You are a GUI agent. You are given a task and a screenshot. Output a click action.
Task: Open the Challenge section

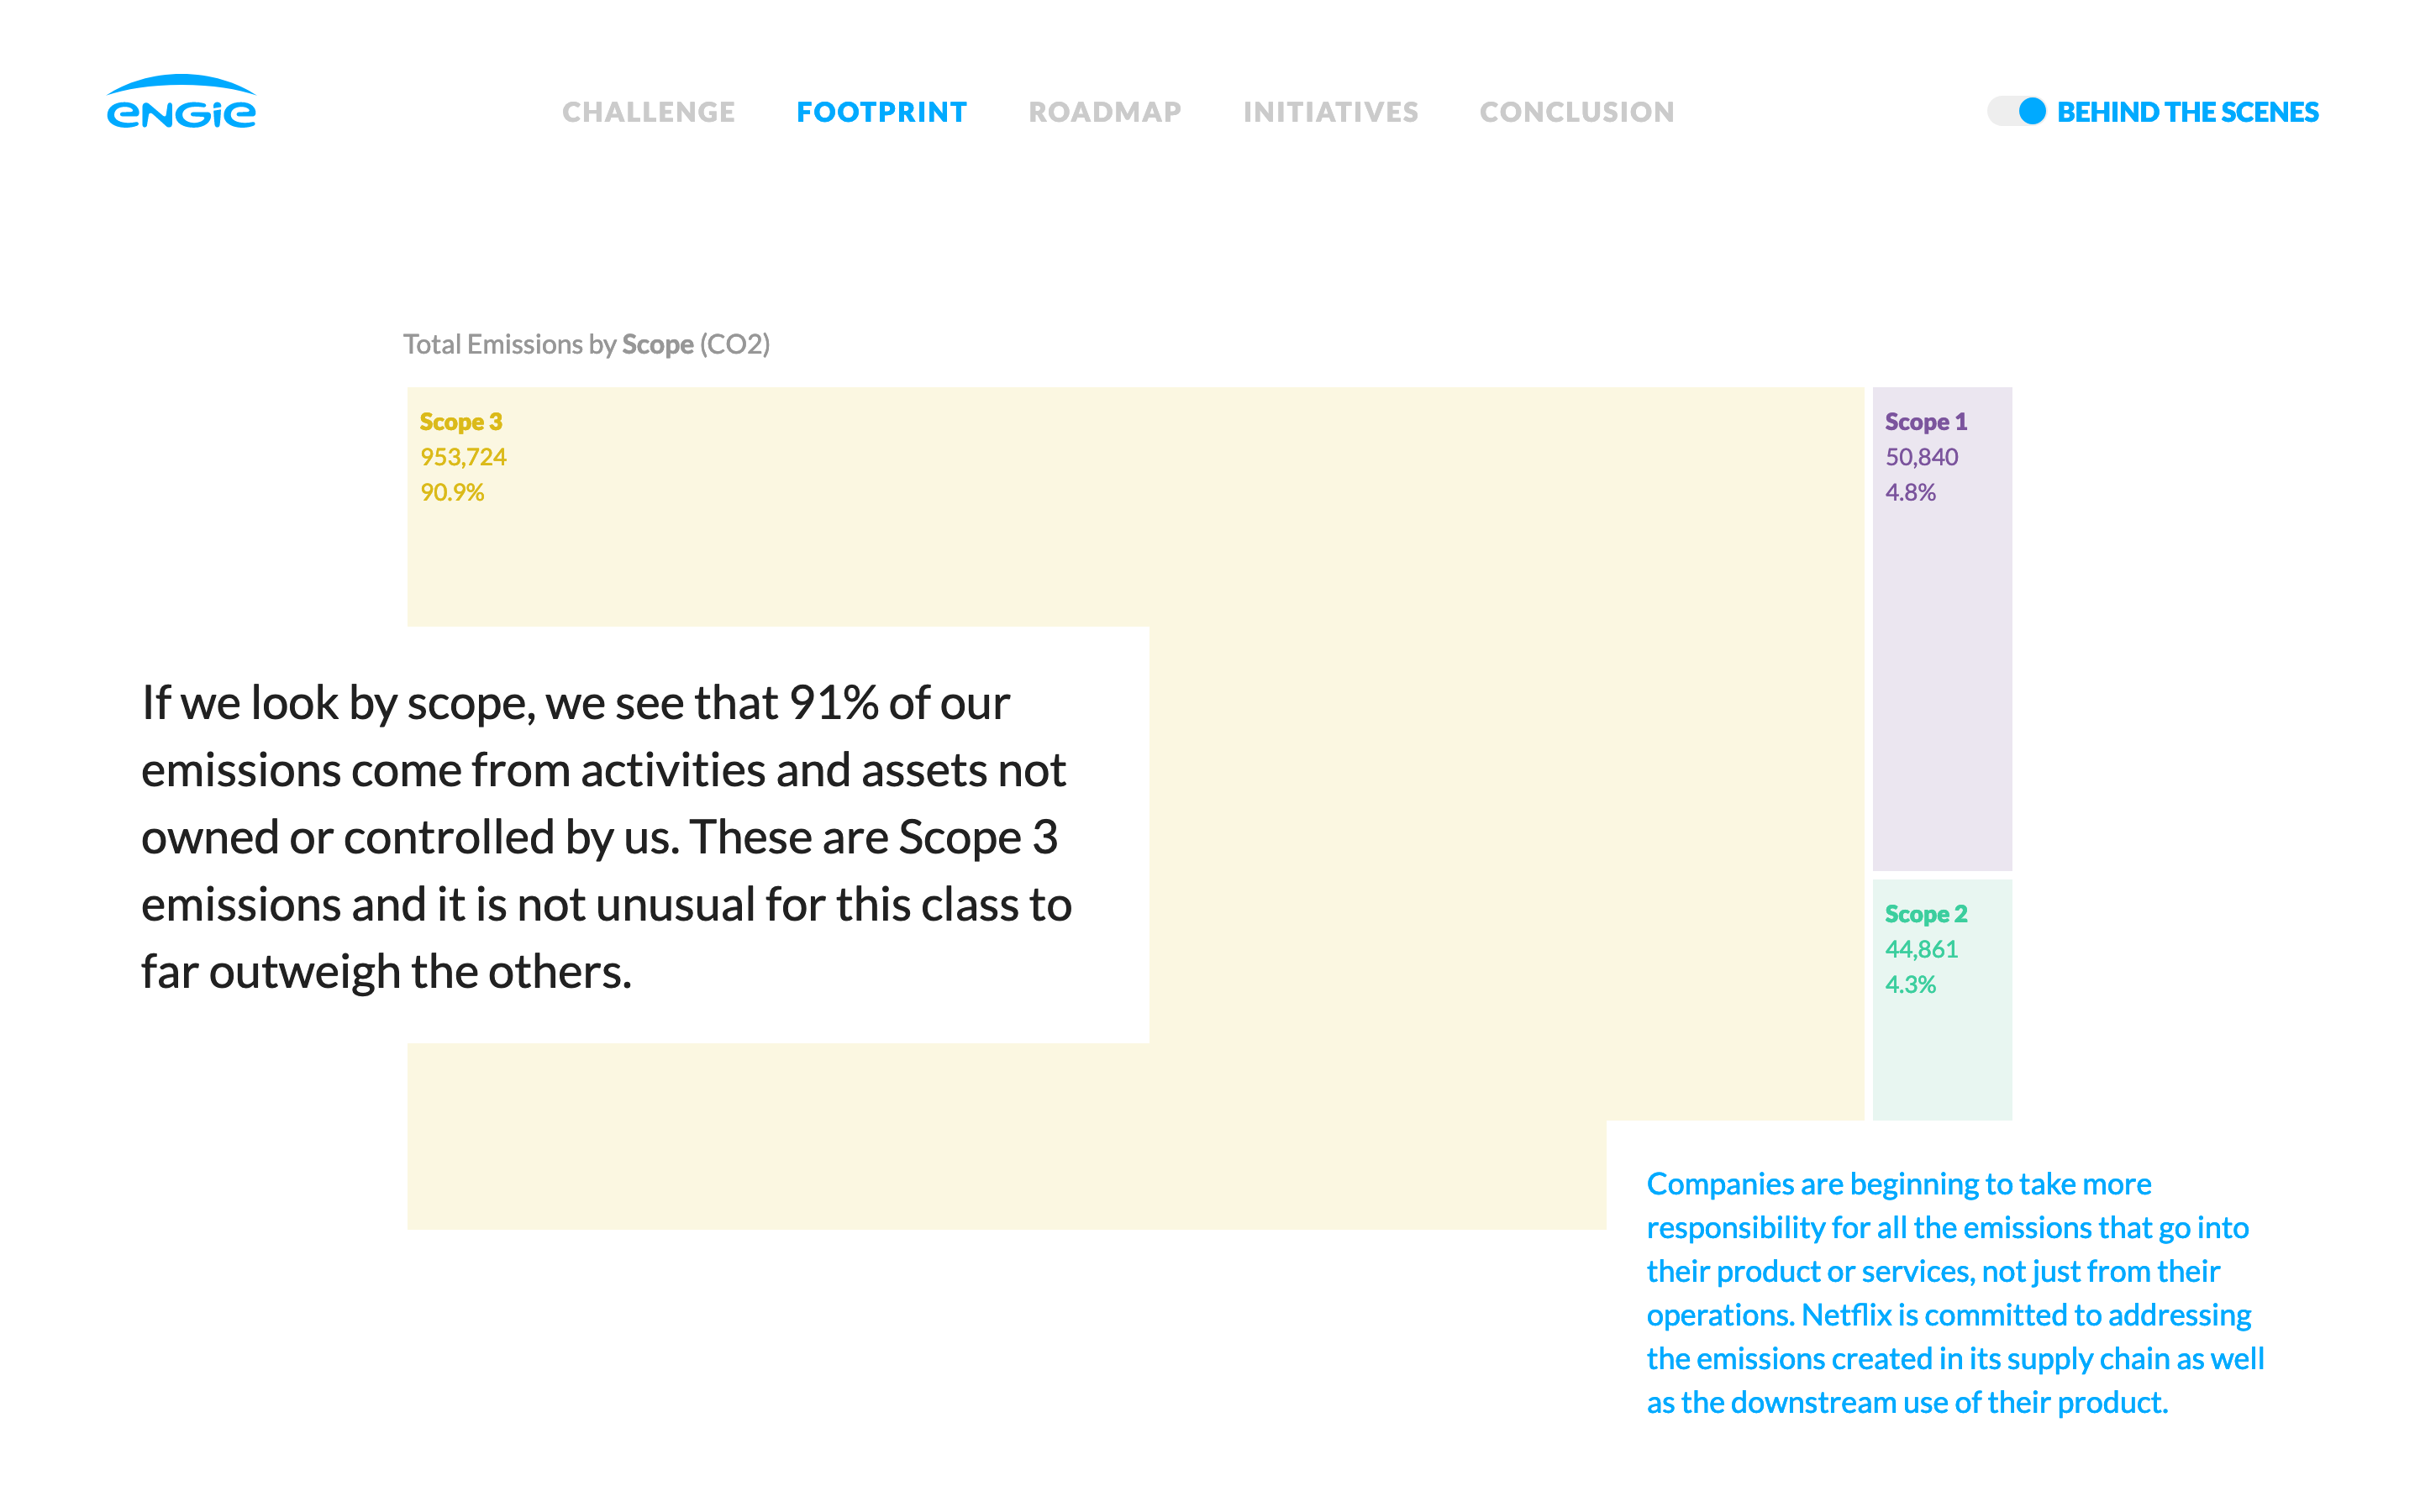(648, 112)
